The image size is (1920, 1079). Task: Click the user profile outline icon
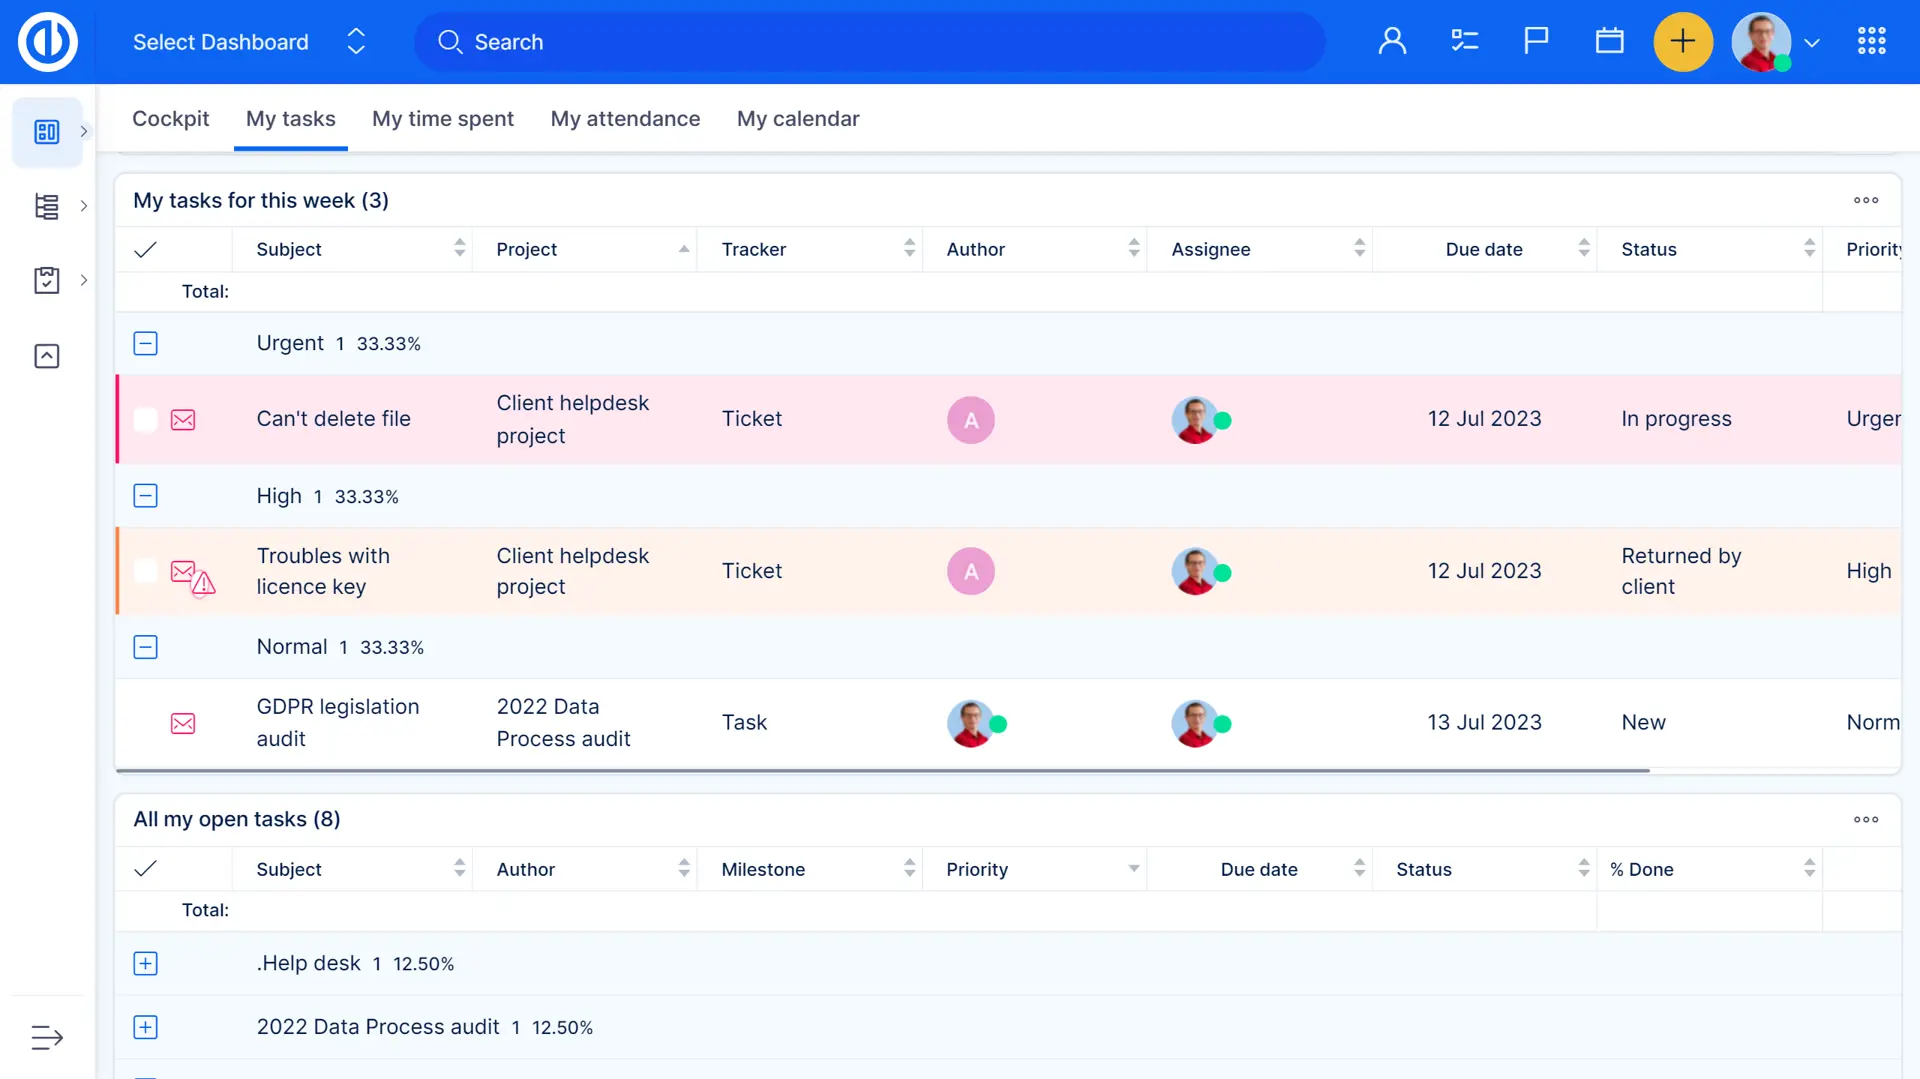[x=1392, y=41]
